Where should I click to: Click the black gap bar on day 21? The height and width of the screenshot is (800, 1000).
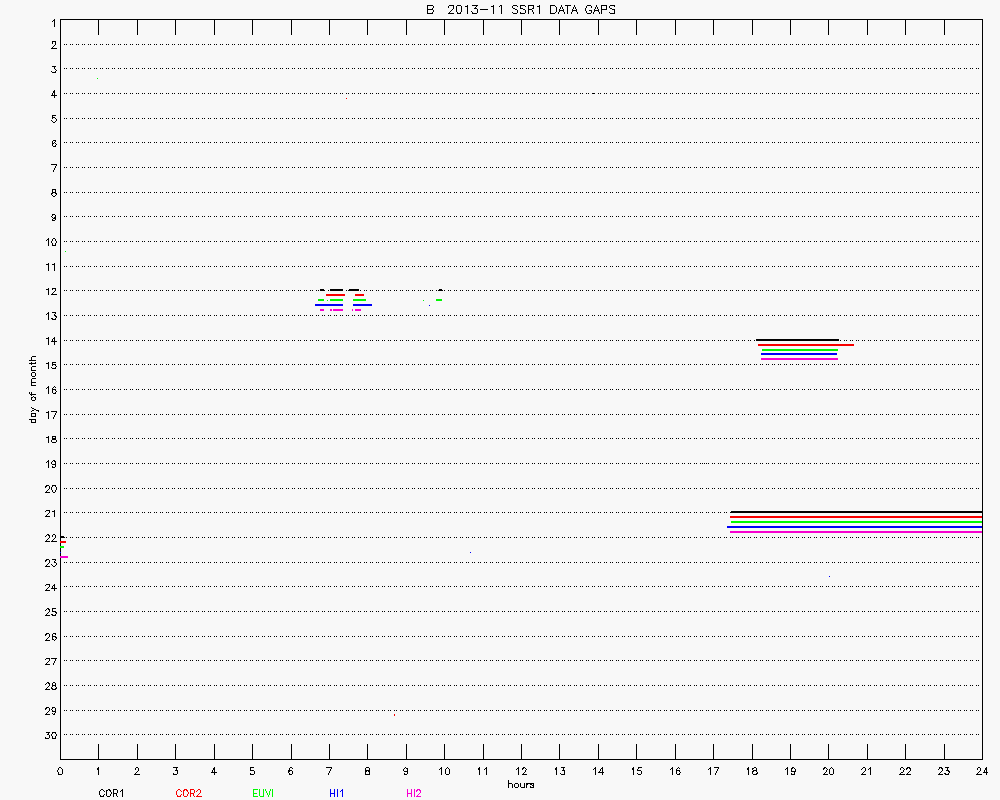[856, 512]
